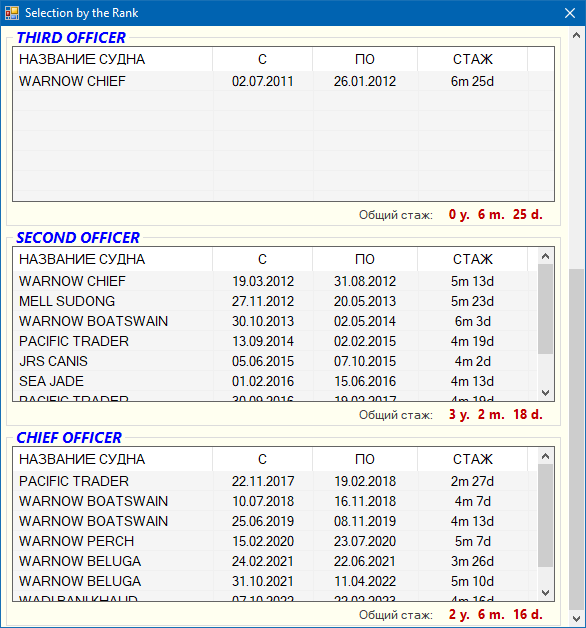
Task: Click СТАЖ header in Chief Officer table
Action: tap(473, 459)
